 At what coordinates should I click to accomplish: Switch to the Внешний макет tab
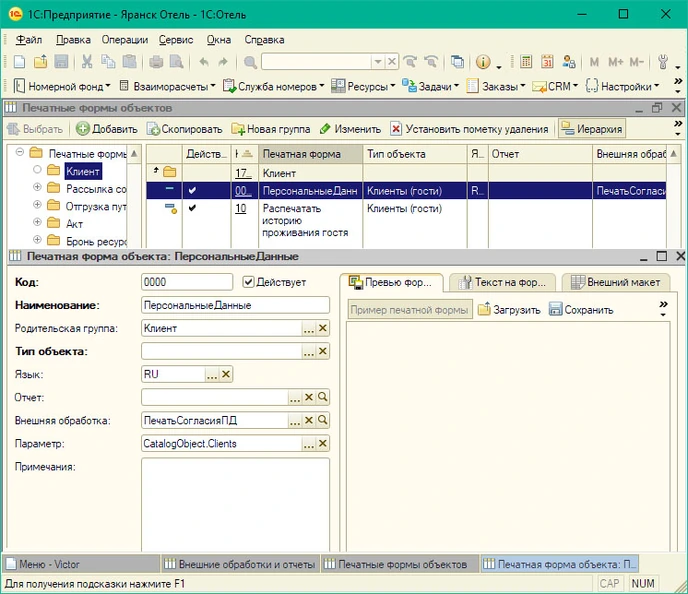pyautogui.click(x=614, y=282)
